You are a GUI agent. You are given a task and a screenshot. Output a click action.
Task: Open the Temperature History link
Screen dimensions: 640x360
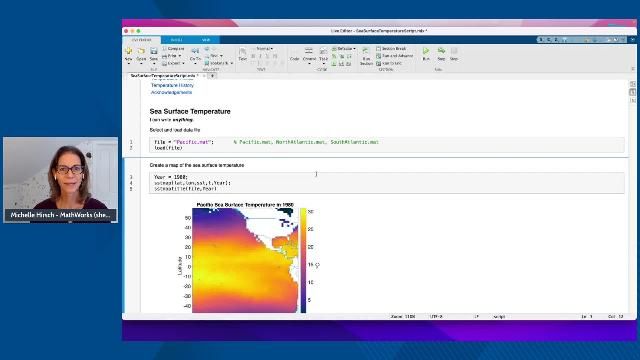coord(172,85)
